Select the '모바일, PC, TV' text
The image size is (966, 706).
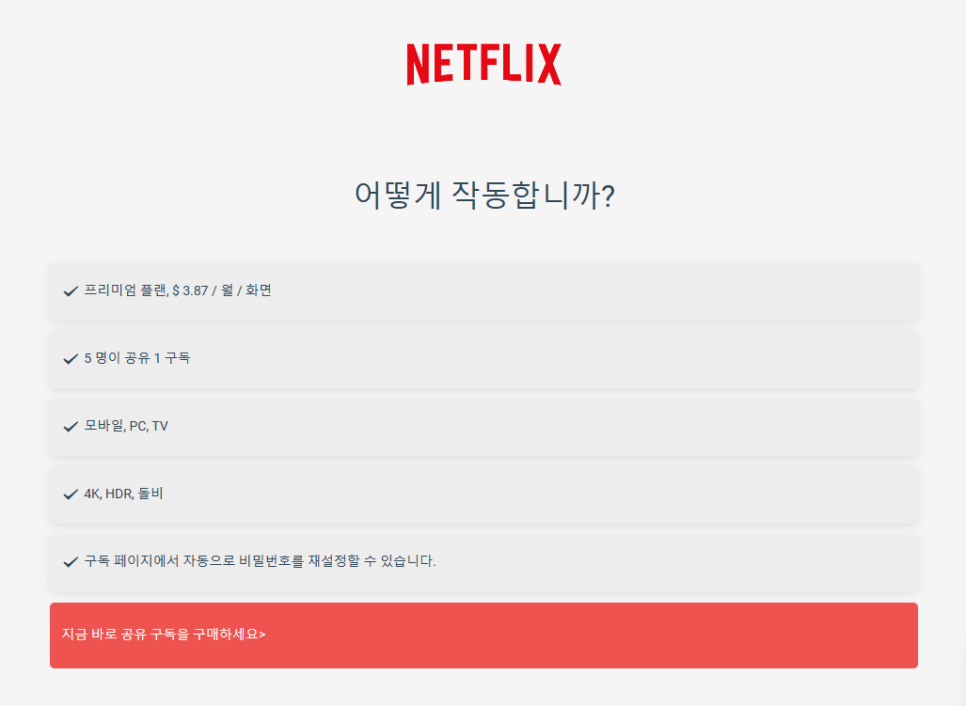[126, 426]
